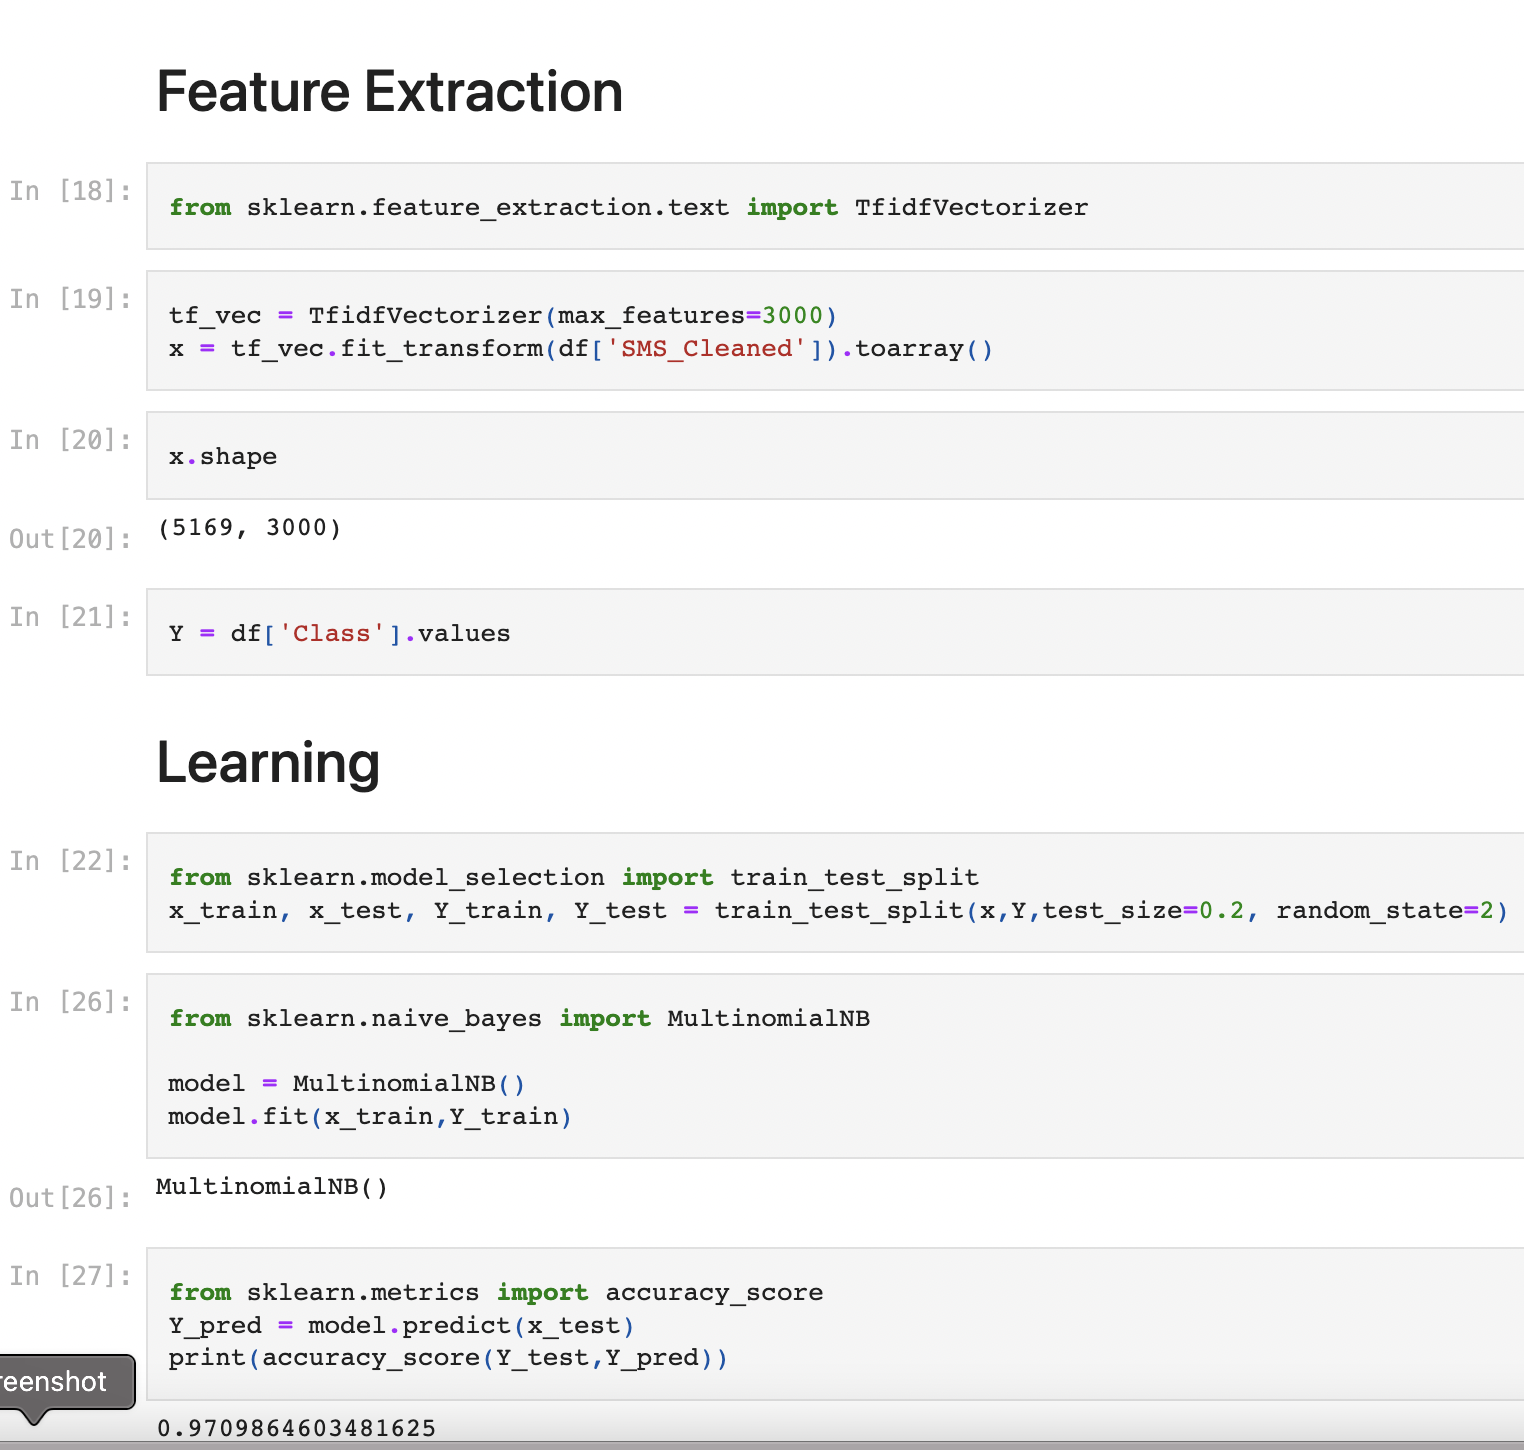Click the horizontal scrollbar at page bottom
This screenshot has height=1450, width=1524.
(x=760, y=1445)
